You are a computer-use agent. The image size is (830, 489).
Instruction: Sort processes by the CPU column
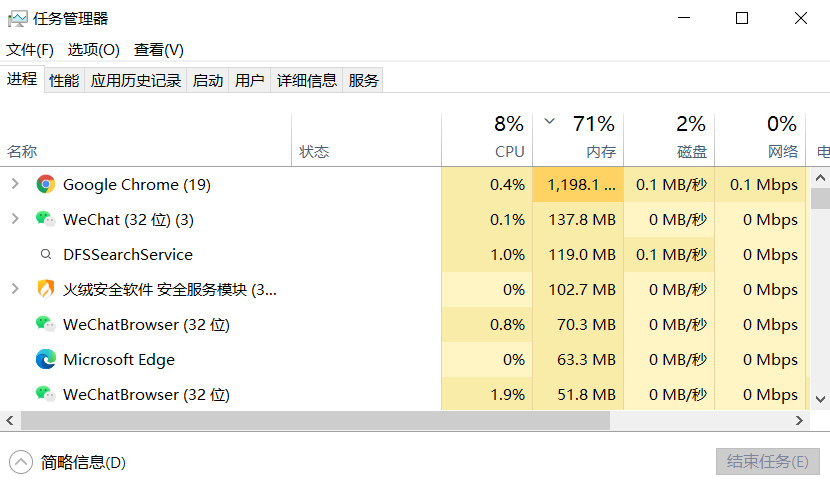point(509,152)
